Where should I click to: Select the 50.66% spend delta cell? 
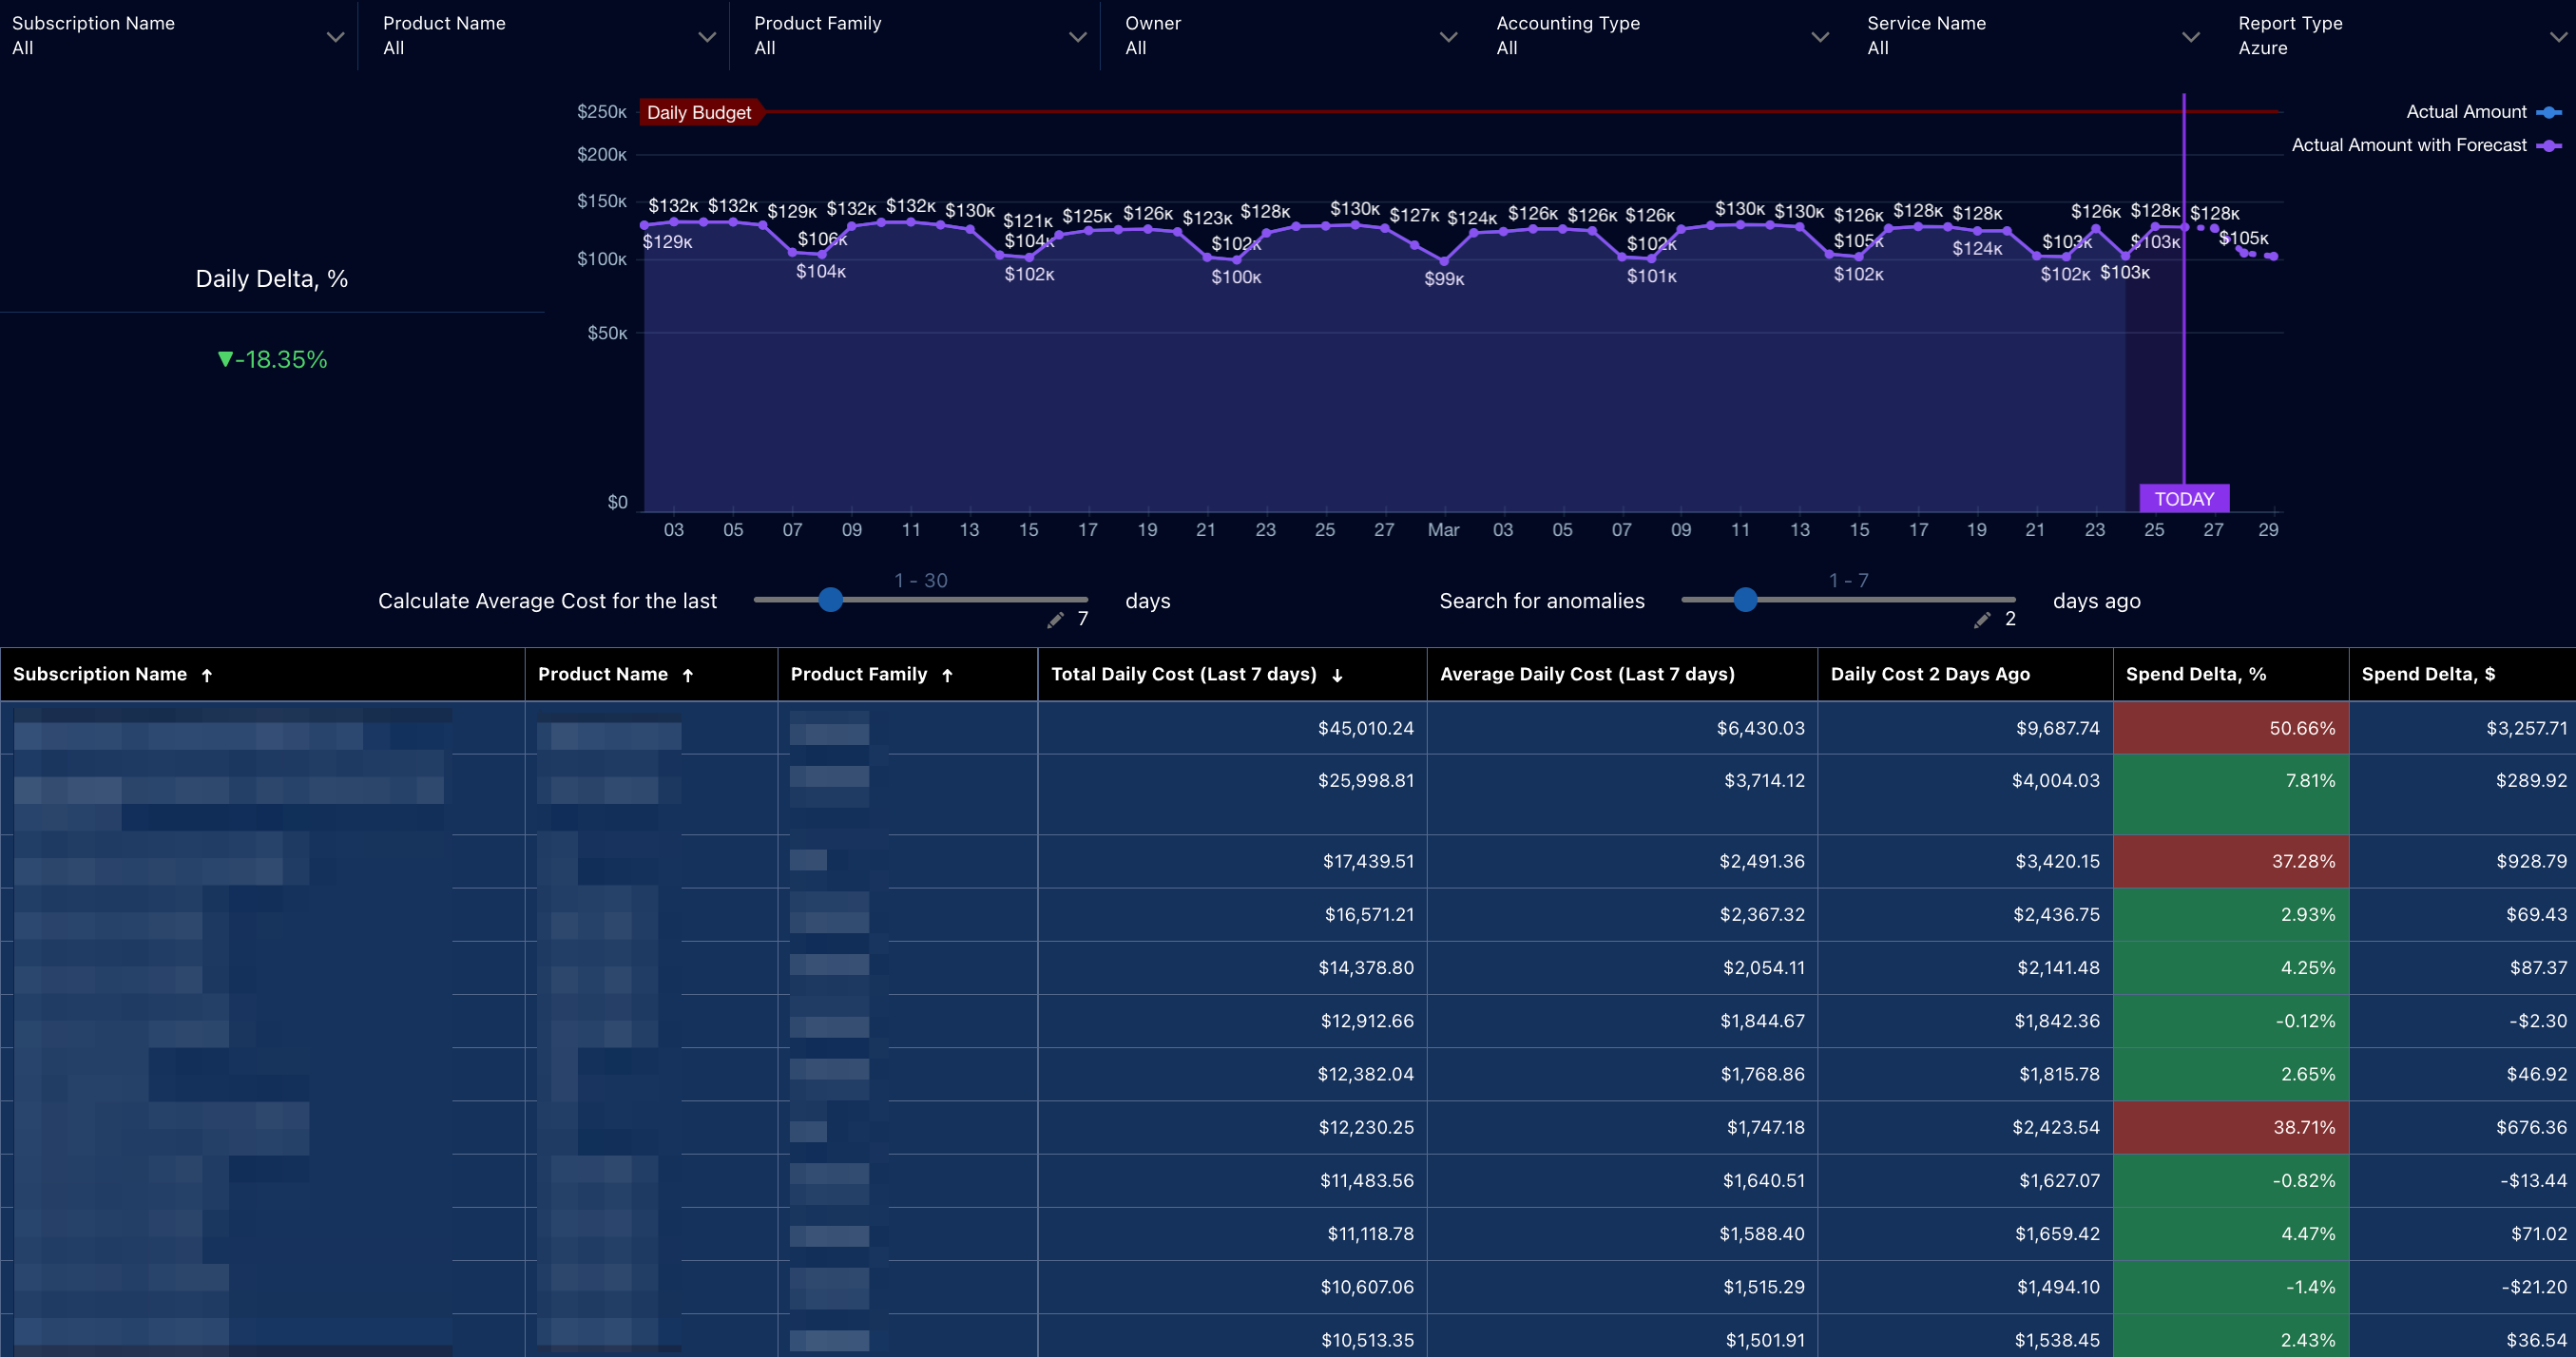click(2231, 728)
